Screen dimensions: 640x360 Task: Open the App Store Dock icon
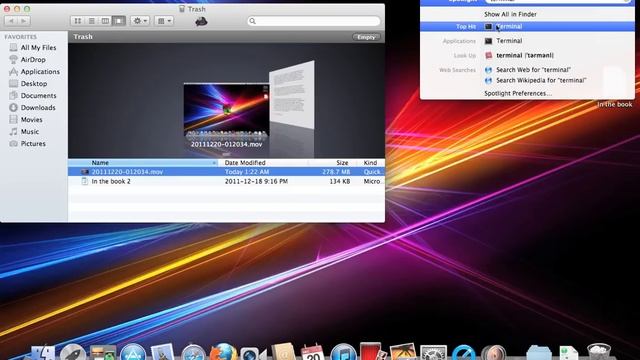coord(133,353)
